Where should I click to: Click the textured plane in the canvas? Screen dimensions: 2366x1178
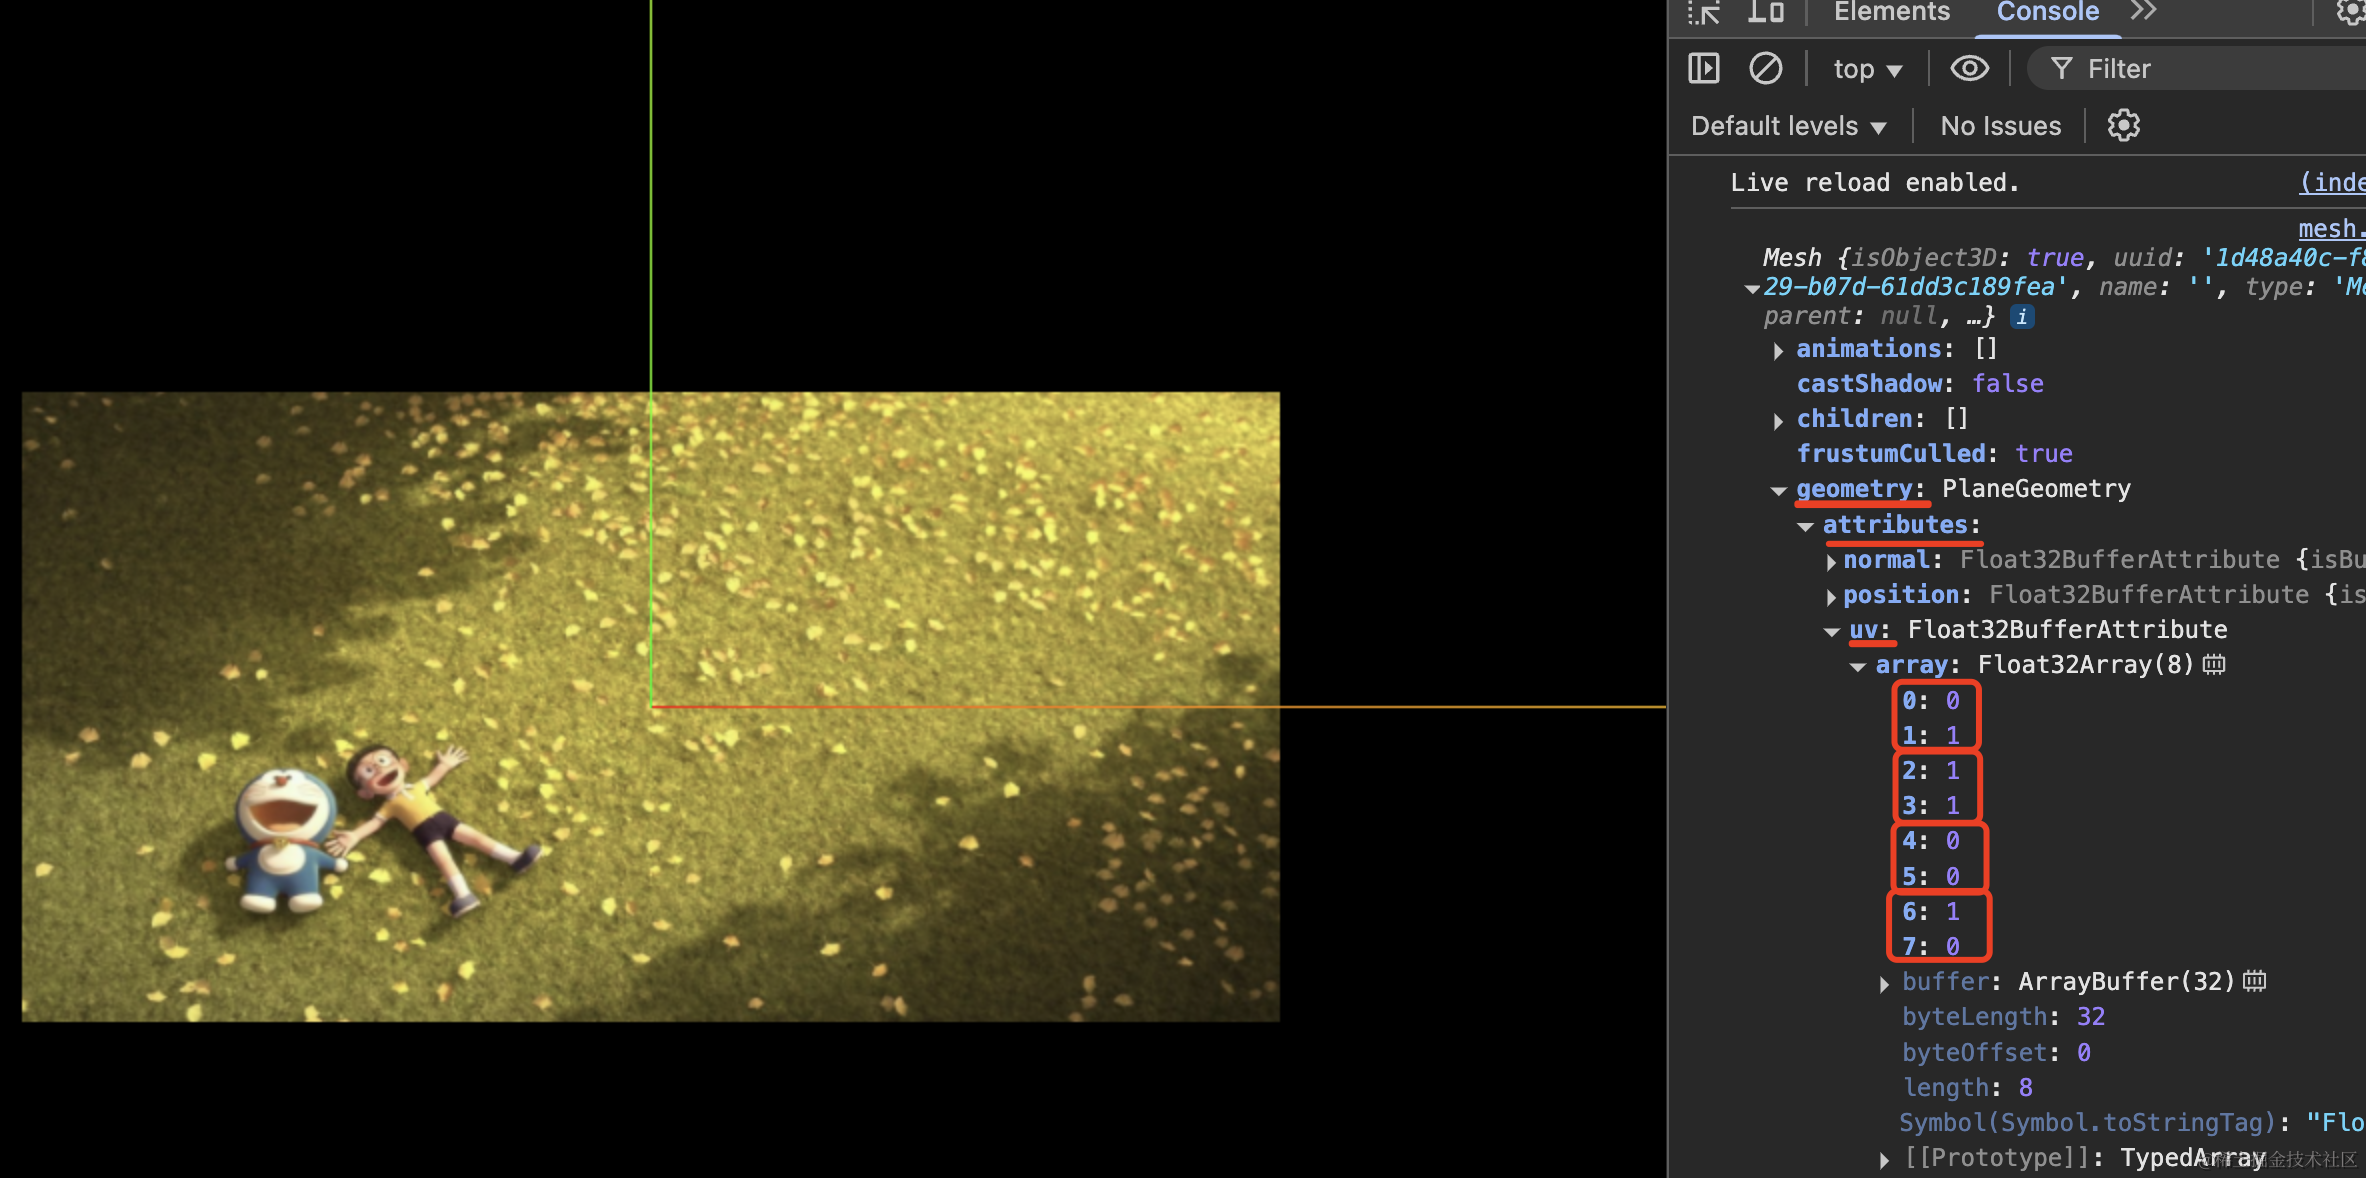point(650,706)
